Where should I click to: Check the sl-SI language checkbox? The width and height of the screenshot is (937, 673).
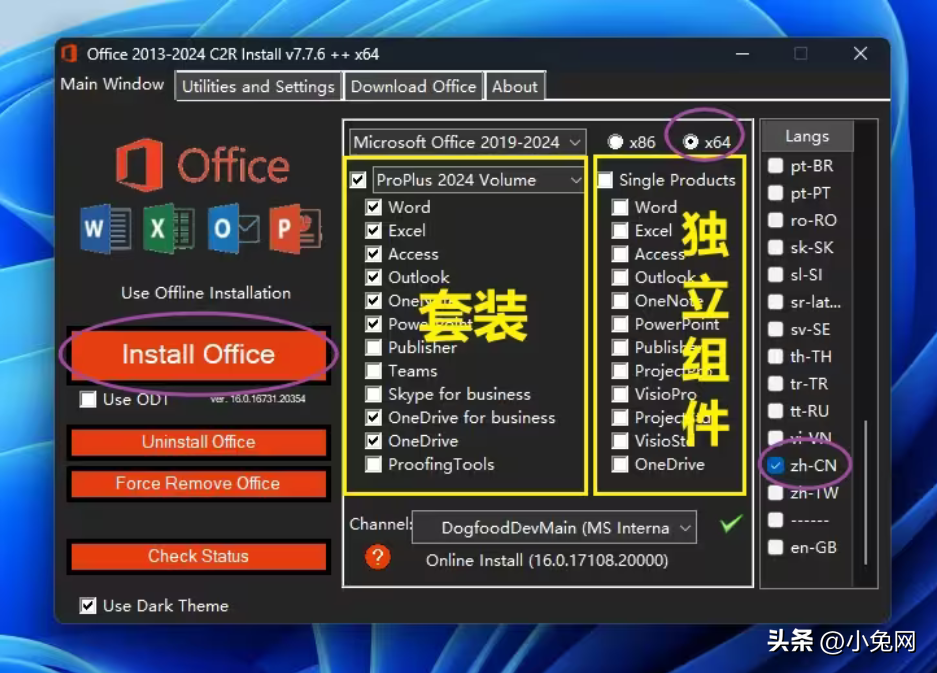pos(776,274)
